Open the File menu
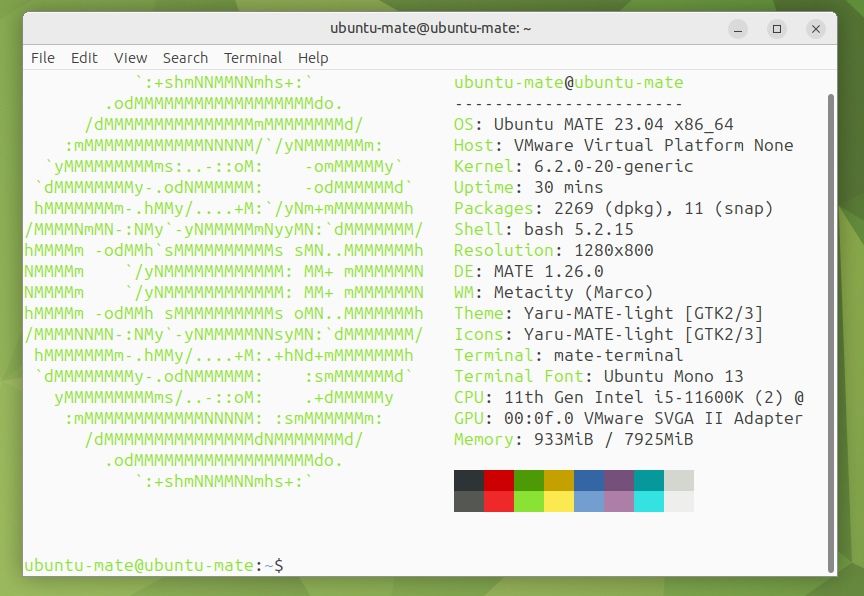This screenshot has height=596, width=864. coord(42,57)
